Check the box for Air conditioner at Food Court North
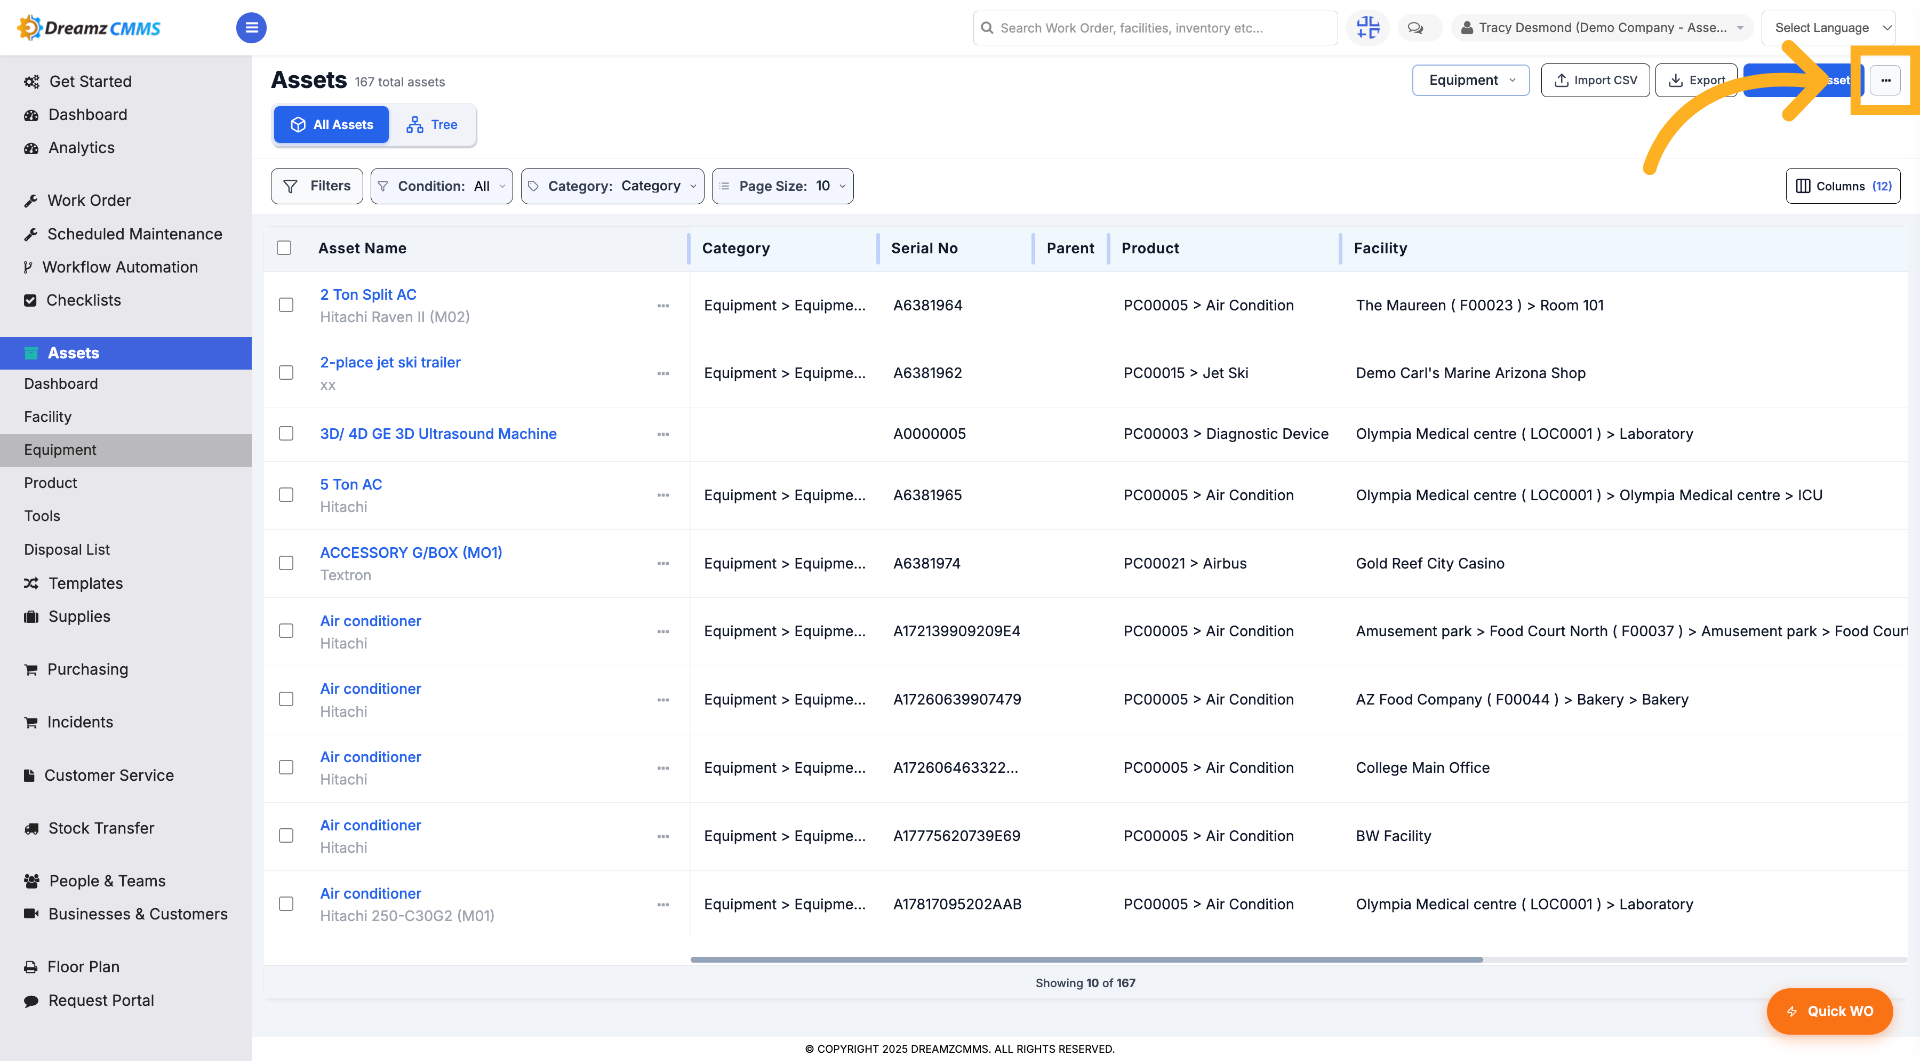This screenshot has width=1920, height=1061. tap(286, 631)
